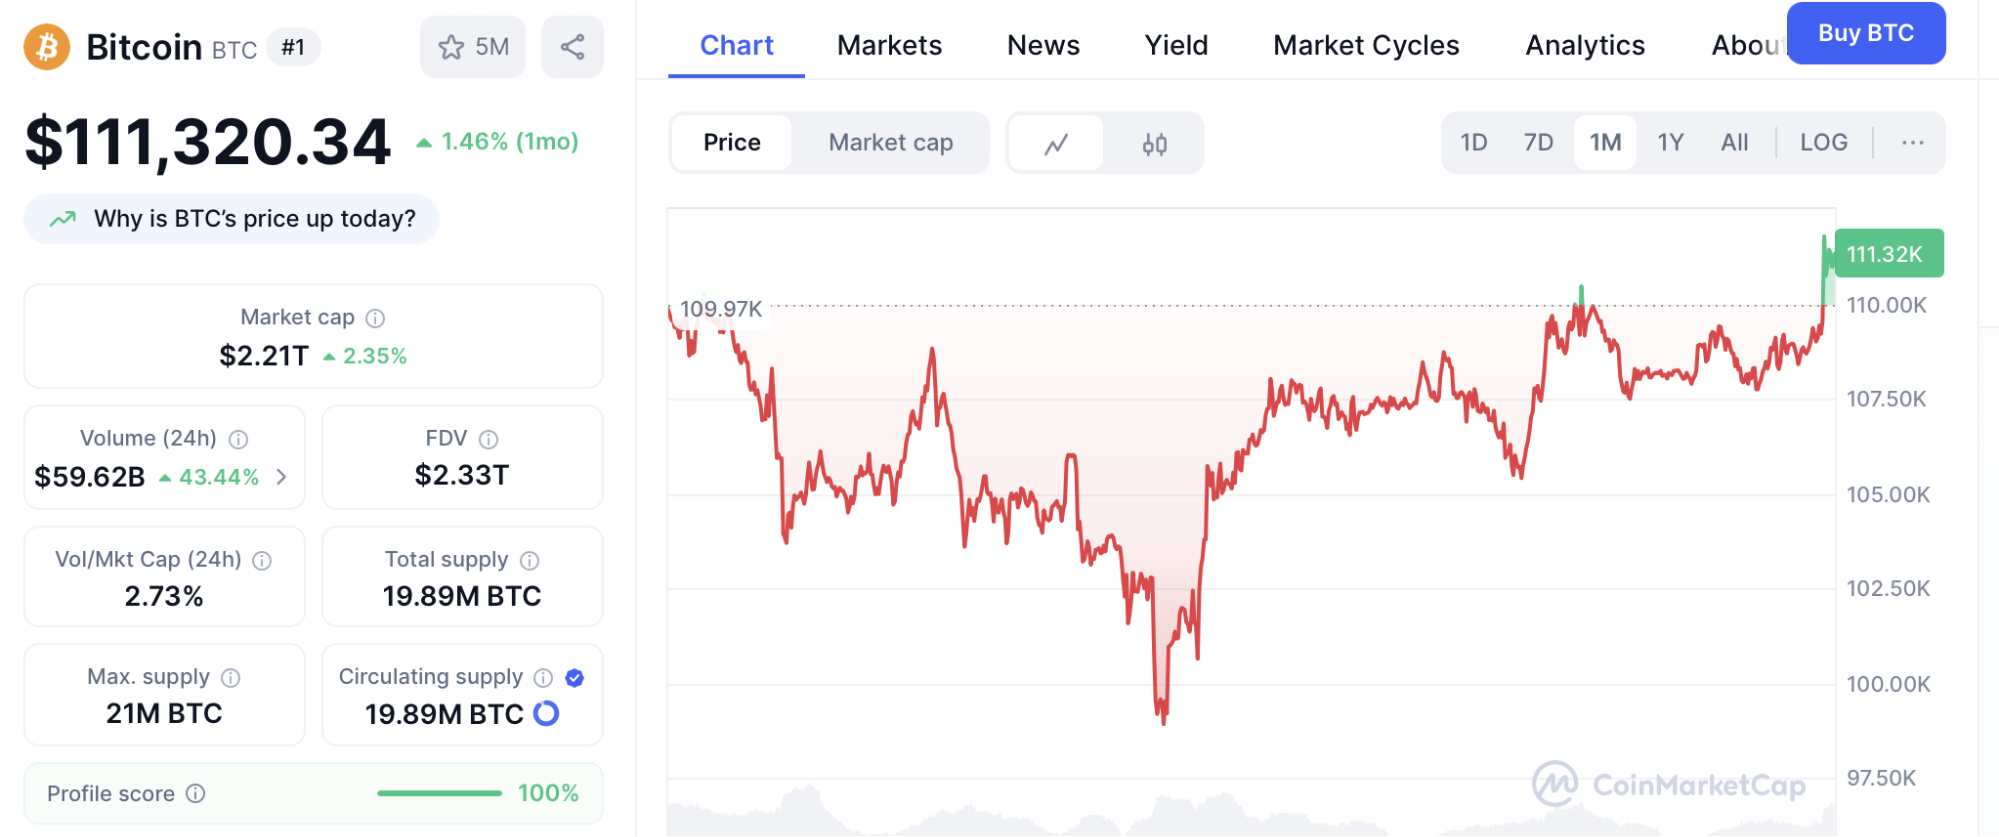Open more chart options menu
Screen dimensions: 1999x837
pos(1912,142)
